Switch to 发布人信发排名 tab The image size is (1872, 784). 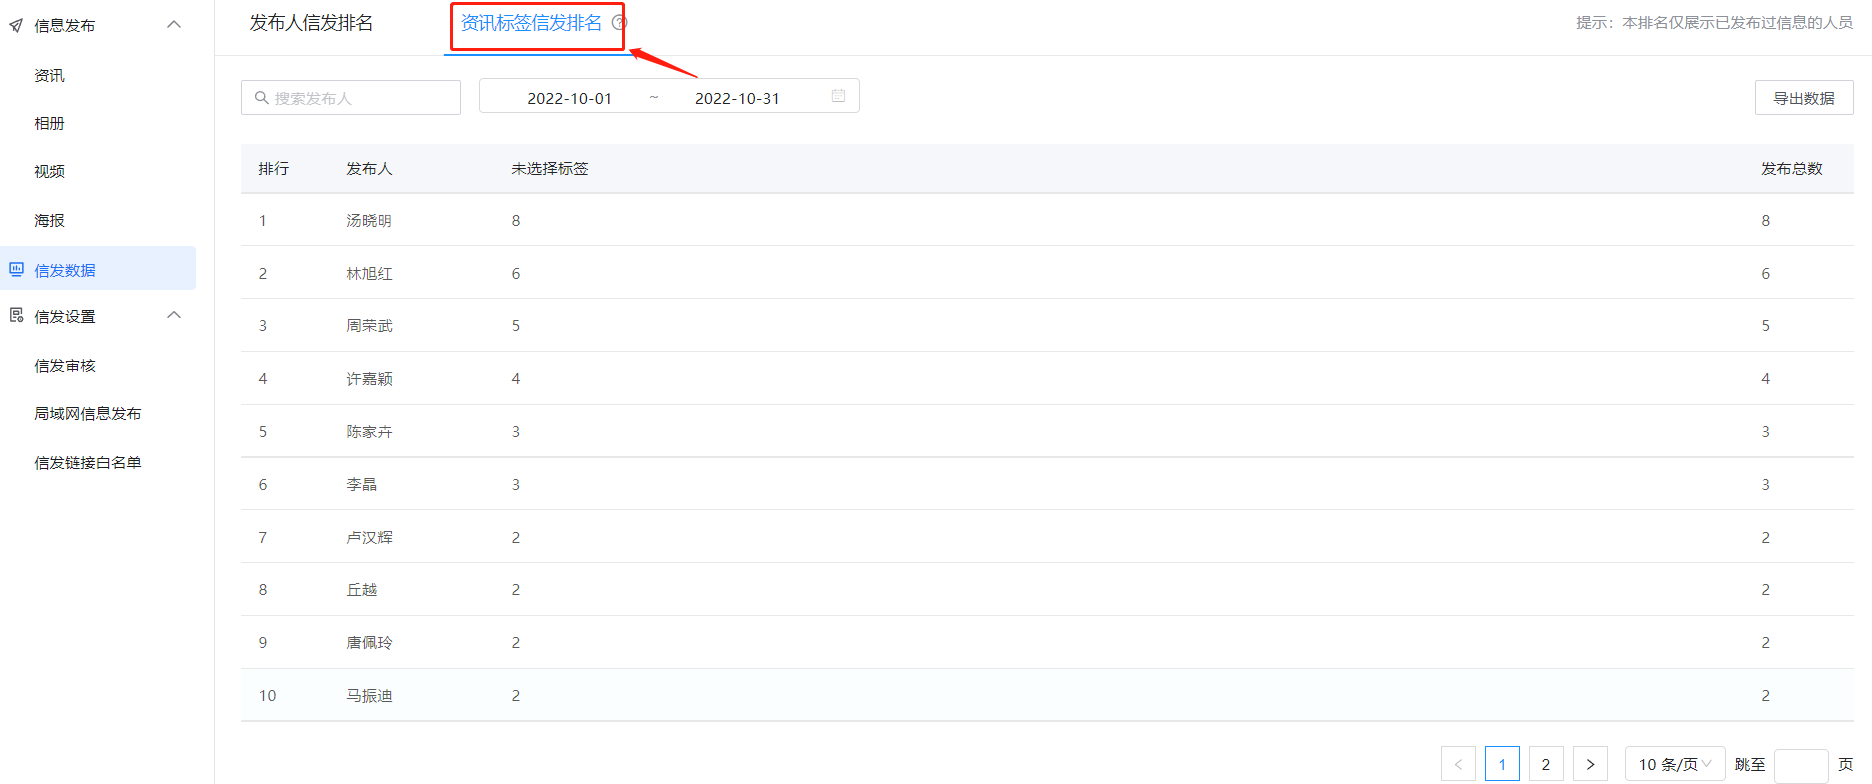[x=311, y=23]
